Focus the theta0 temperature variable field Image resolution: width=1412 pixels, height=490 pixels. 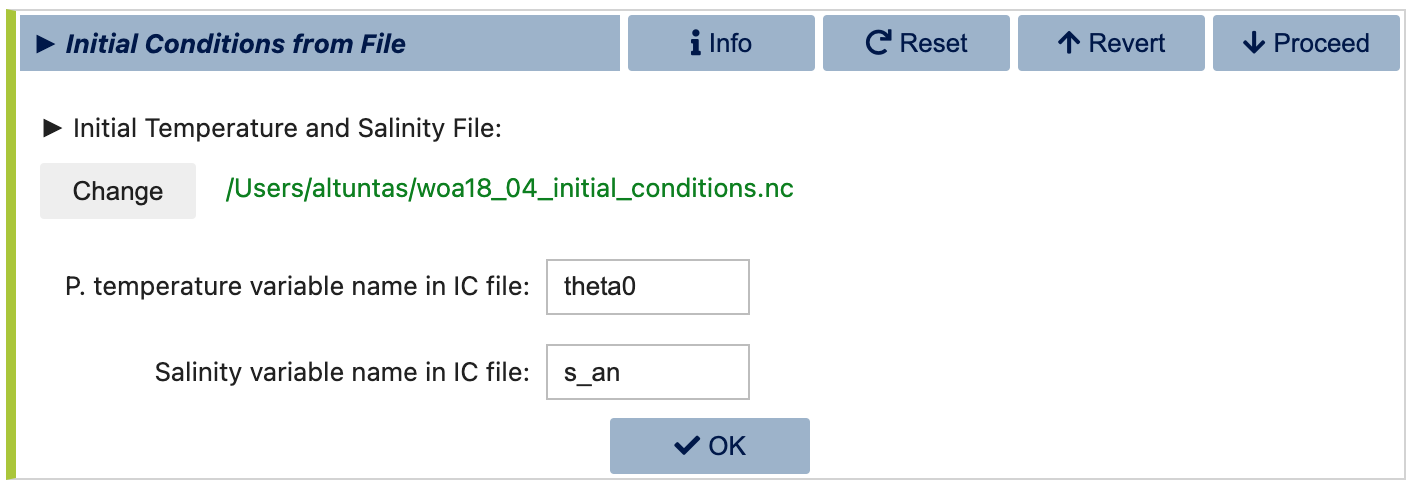[648, 287]
